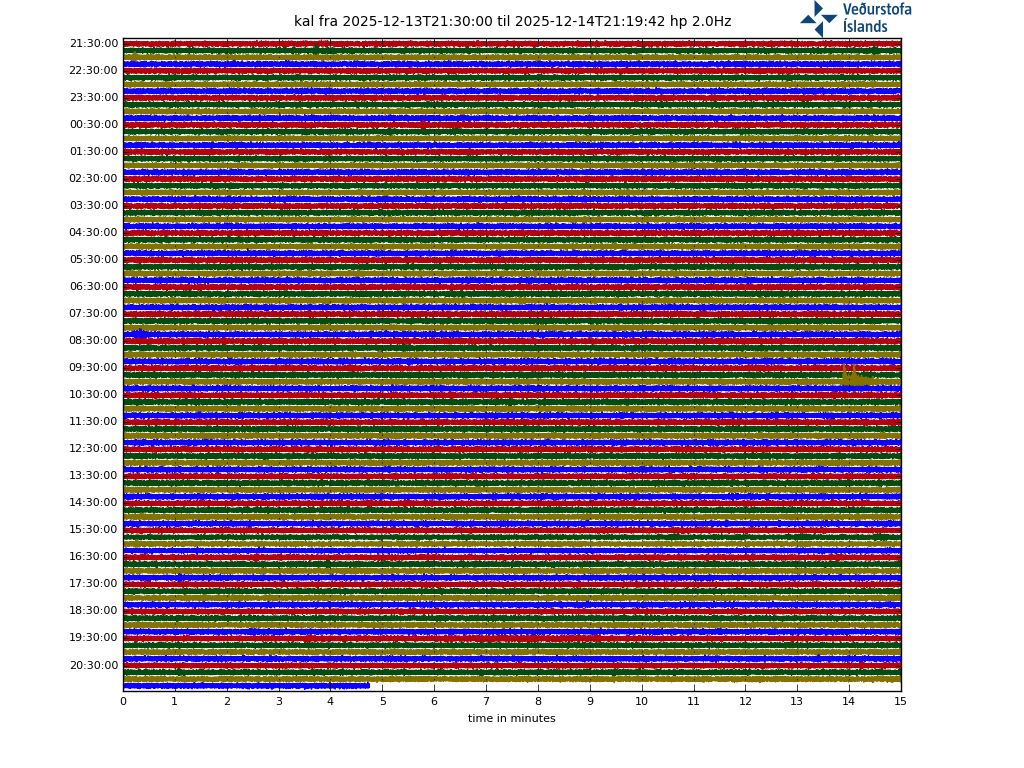The width and height of the screenshot is (1024, 768).
Task: Select the 00:30:00 row label
Action: (x=94, y=125)
